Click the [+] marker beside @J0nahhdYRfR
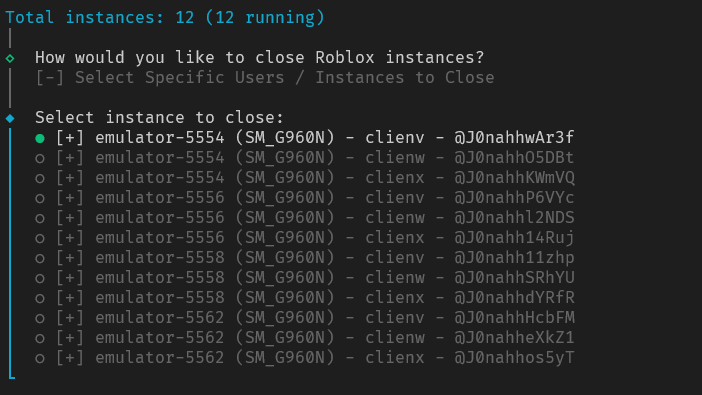This screenshot has width=702, height=395. click(x=70, y=298)
